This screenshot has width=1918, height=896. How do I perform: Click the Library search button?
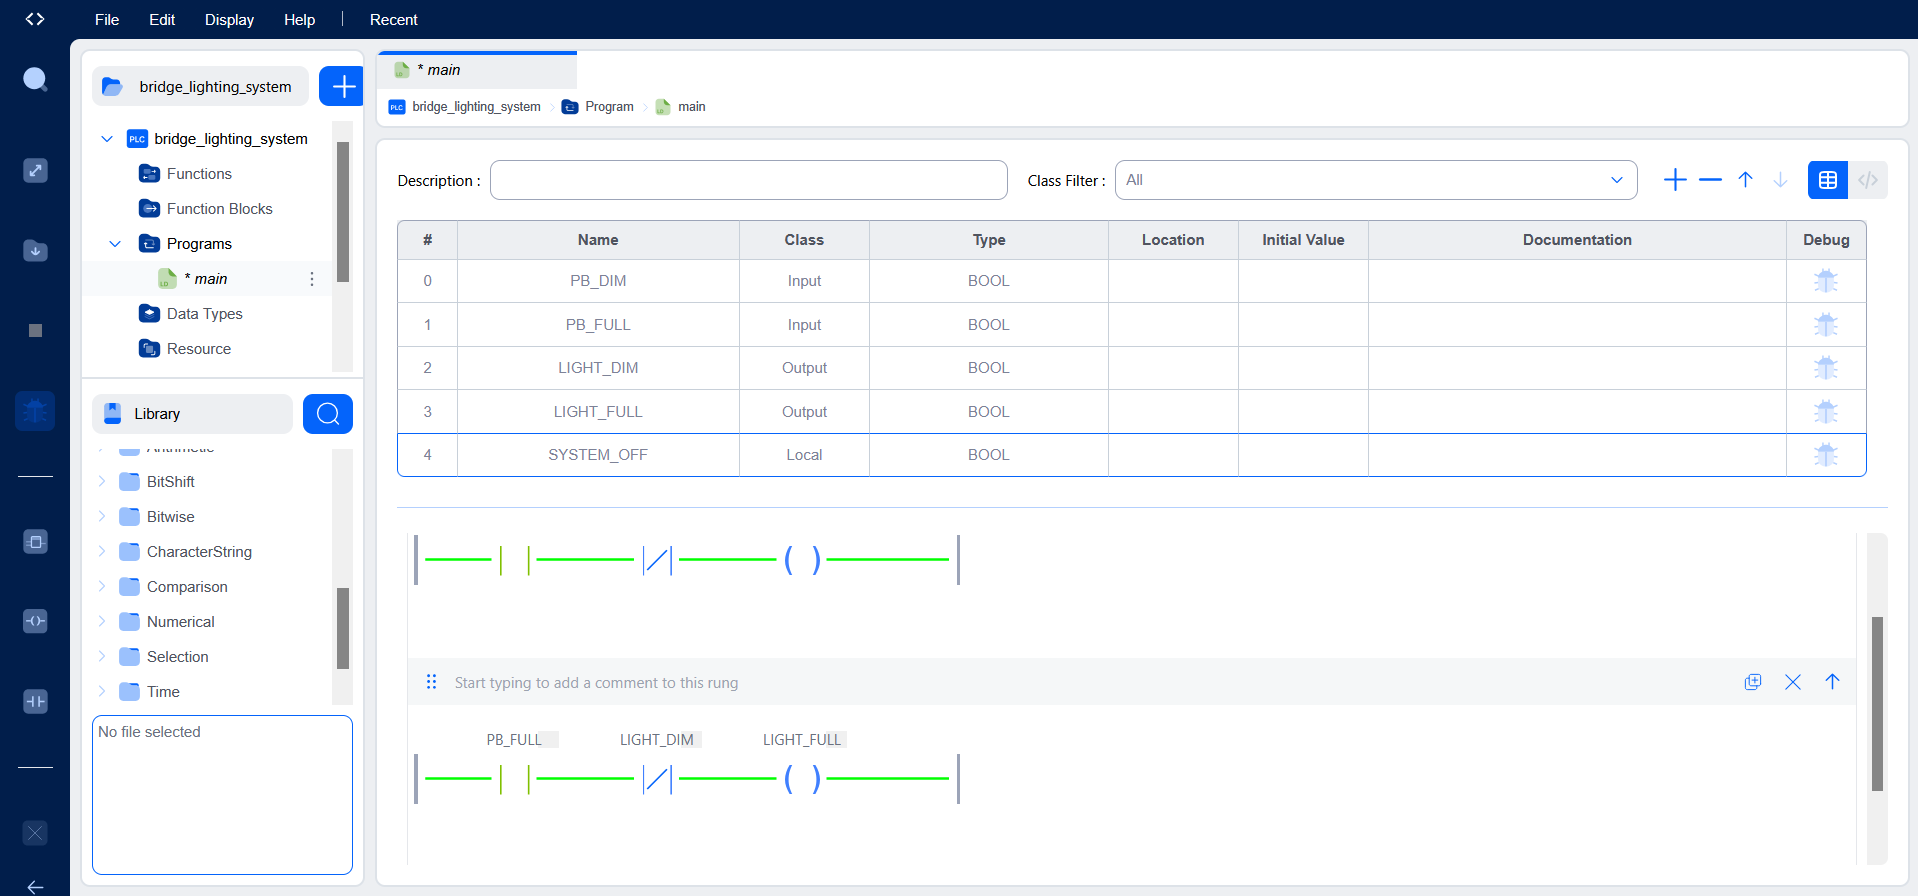coord(328,414)
